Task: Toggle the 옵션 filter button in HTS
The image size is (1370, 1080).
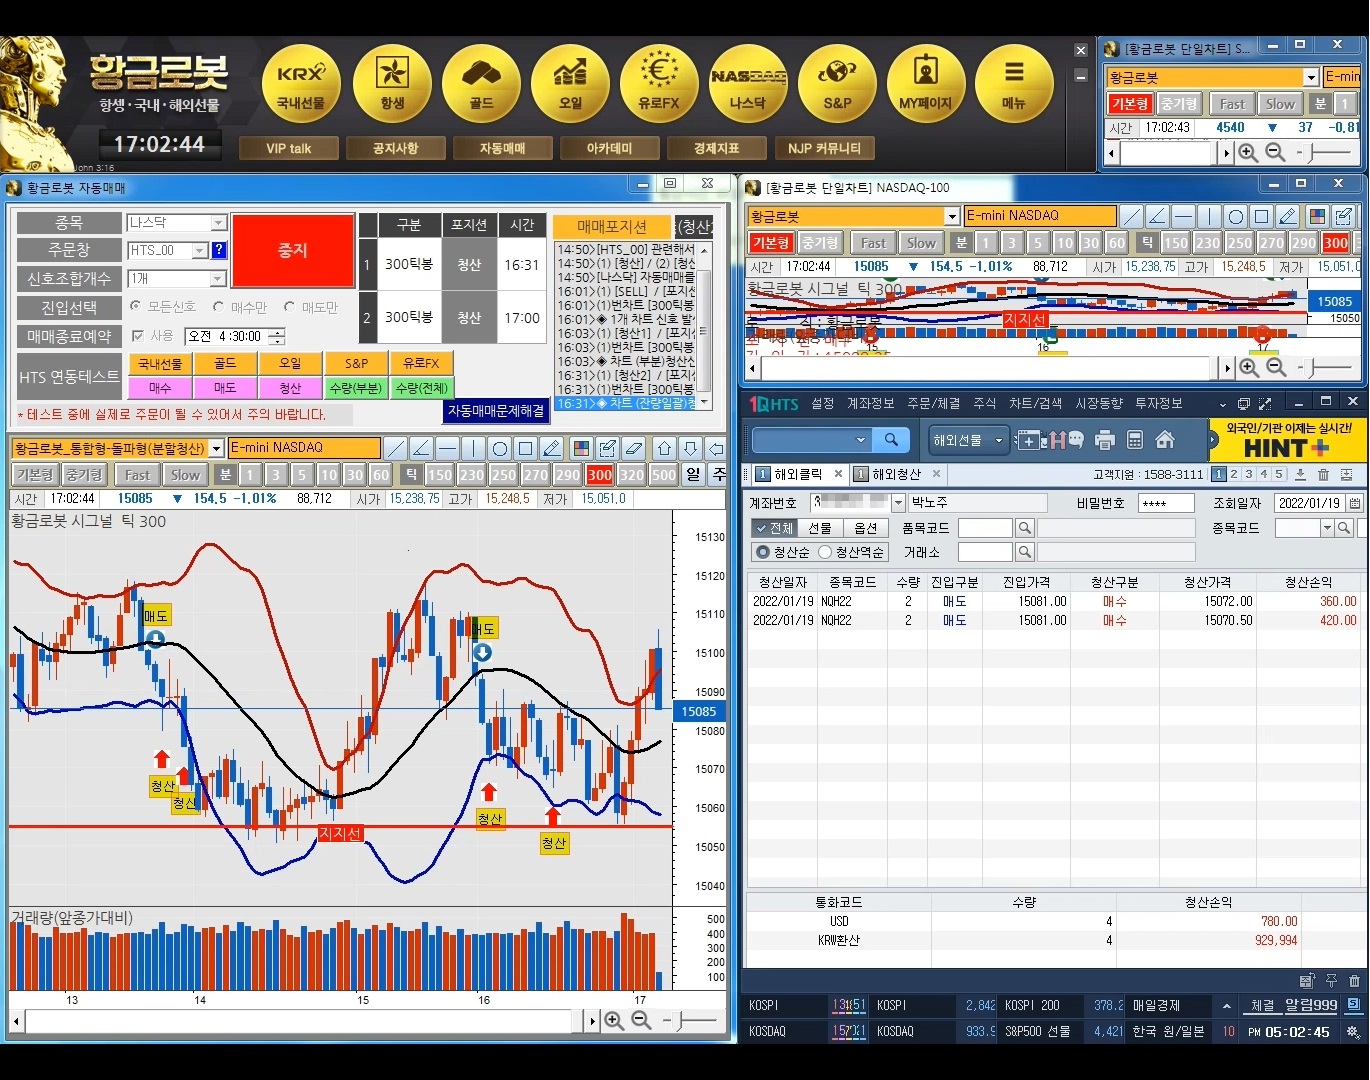Action: pos(866,528)
